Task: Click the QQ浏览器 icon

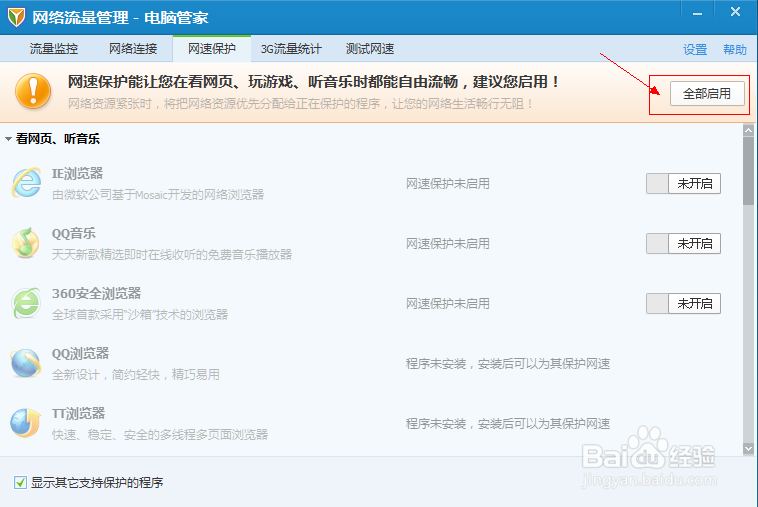Action: click(x=26, y=363)
